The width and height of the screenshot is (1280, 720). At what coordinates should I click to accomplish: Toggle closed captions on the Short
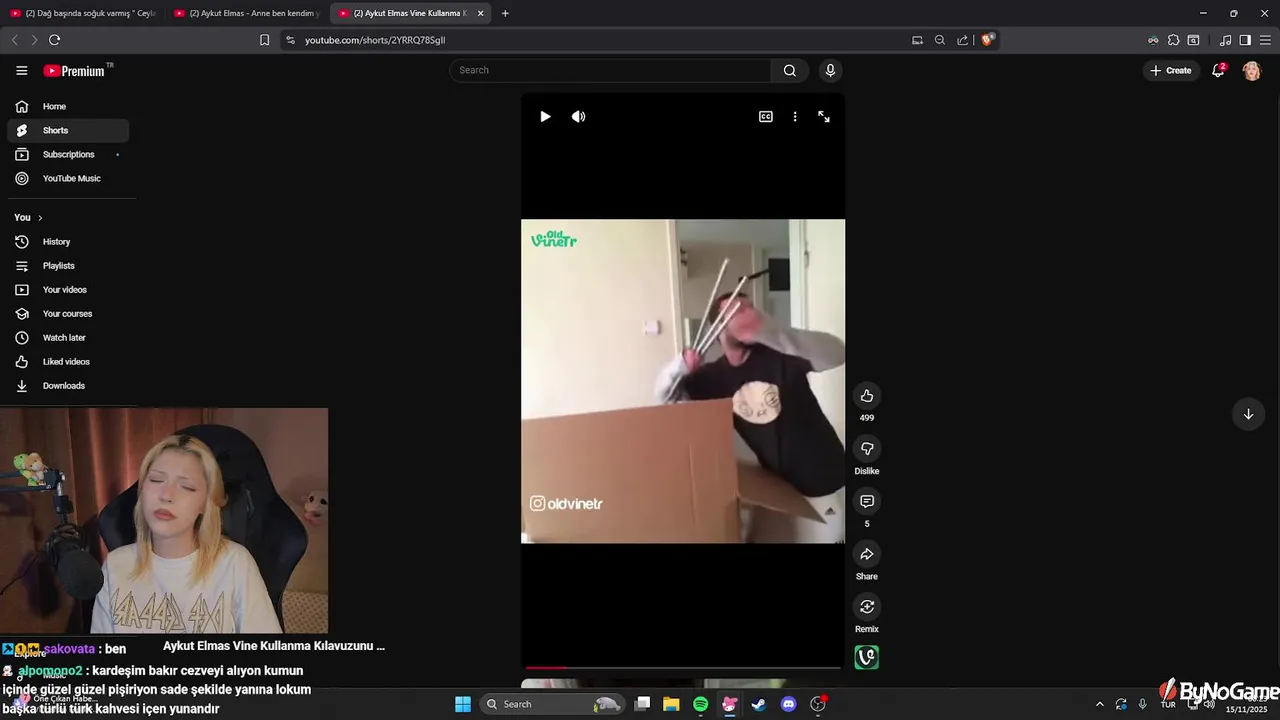point(766,116)
